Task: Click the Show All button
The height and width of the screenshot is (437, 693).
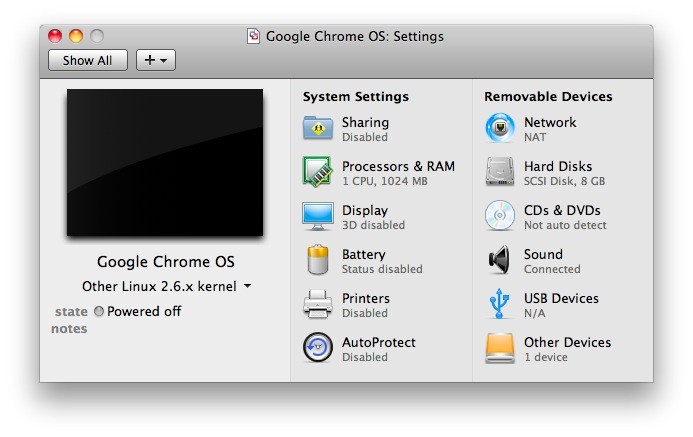Action: tap(88, 60)
